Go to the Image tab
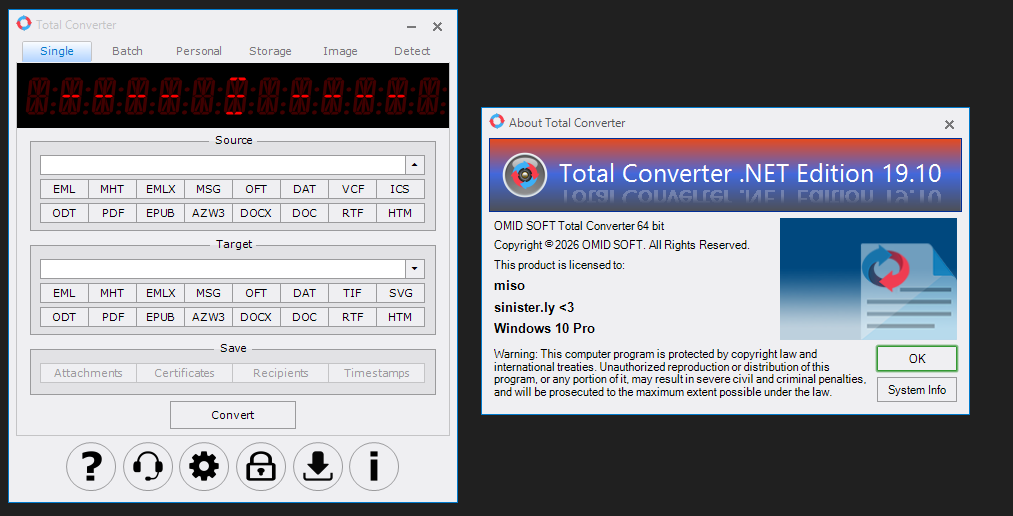The height and width of the screenshot is (516, 1013). [x=340, y=51]
